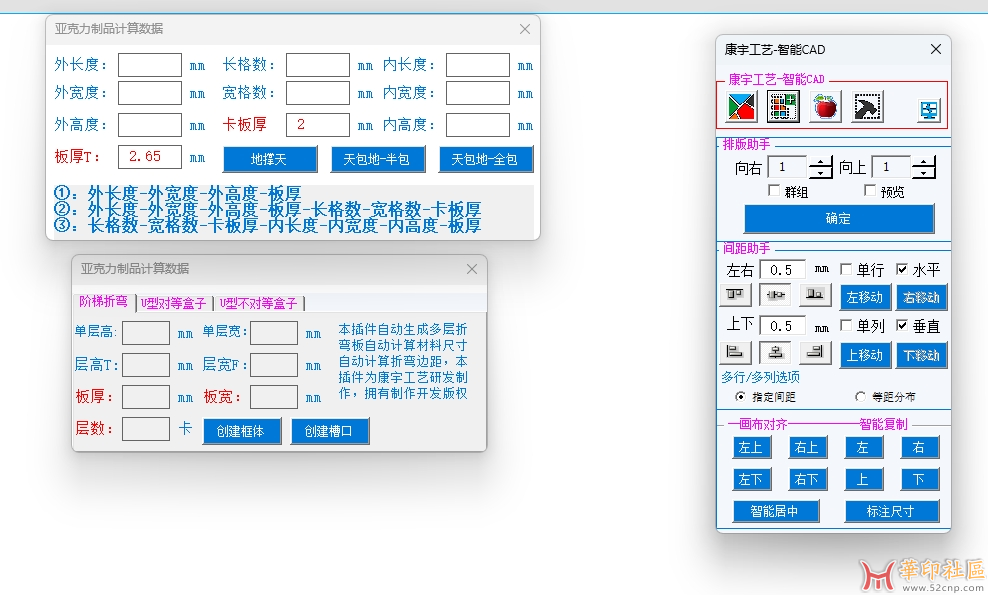Image resolution: width=988 pixels, height=595 pixels.
Task: Click the red apple icon
Action: 825,107
